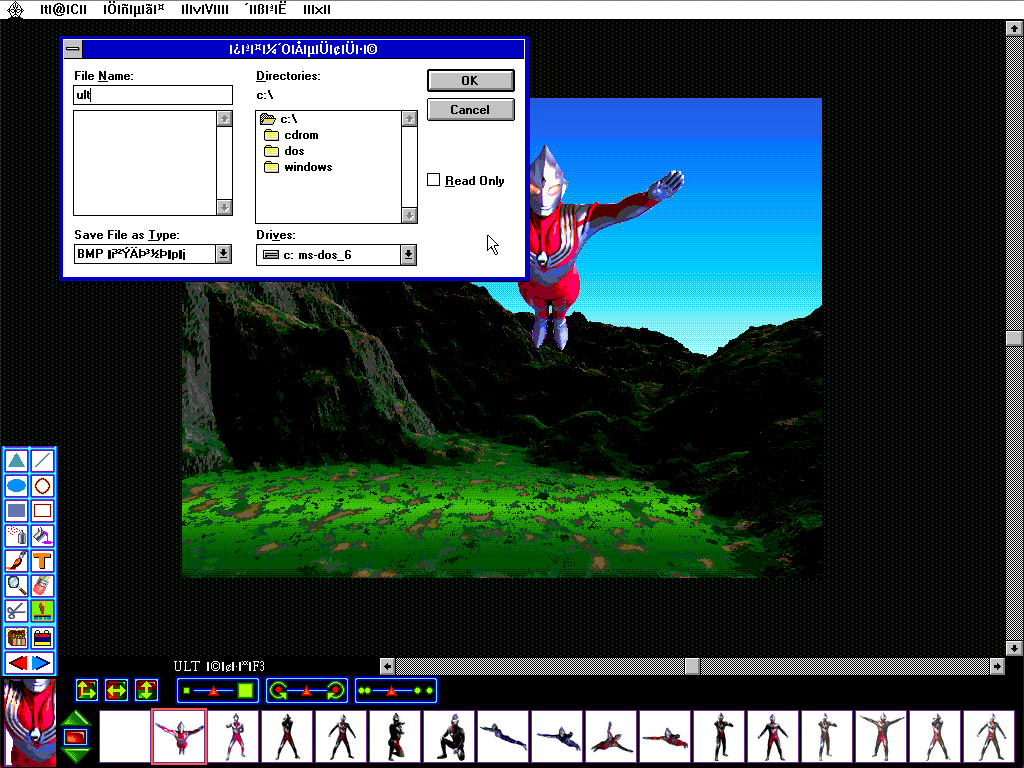Click the Ultraman portrait at bottom-left corner
This screenshot has height=768, width=1024.
[x=30, y=723]
